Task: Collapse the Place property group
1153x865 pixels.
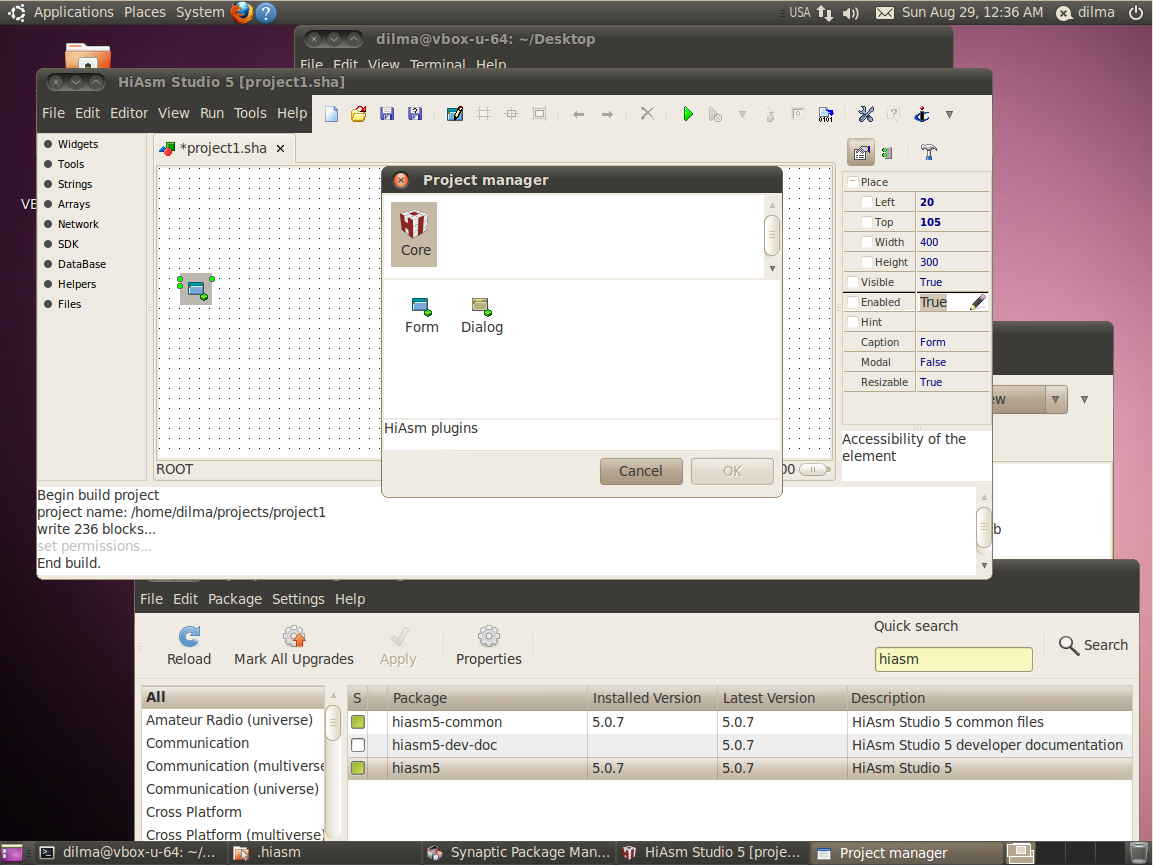Action: pos(853,182)
